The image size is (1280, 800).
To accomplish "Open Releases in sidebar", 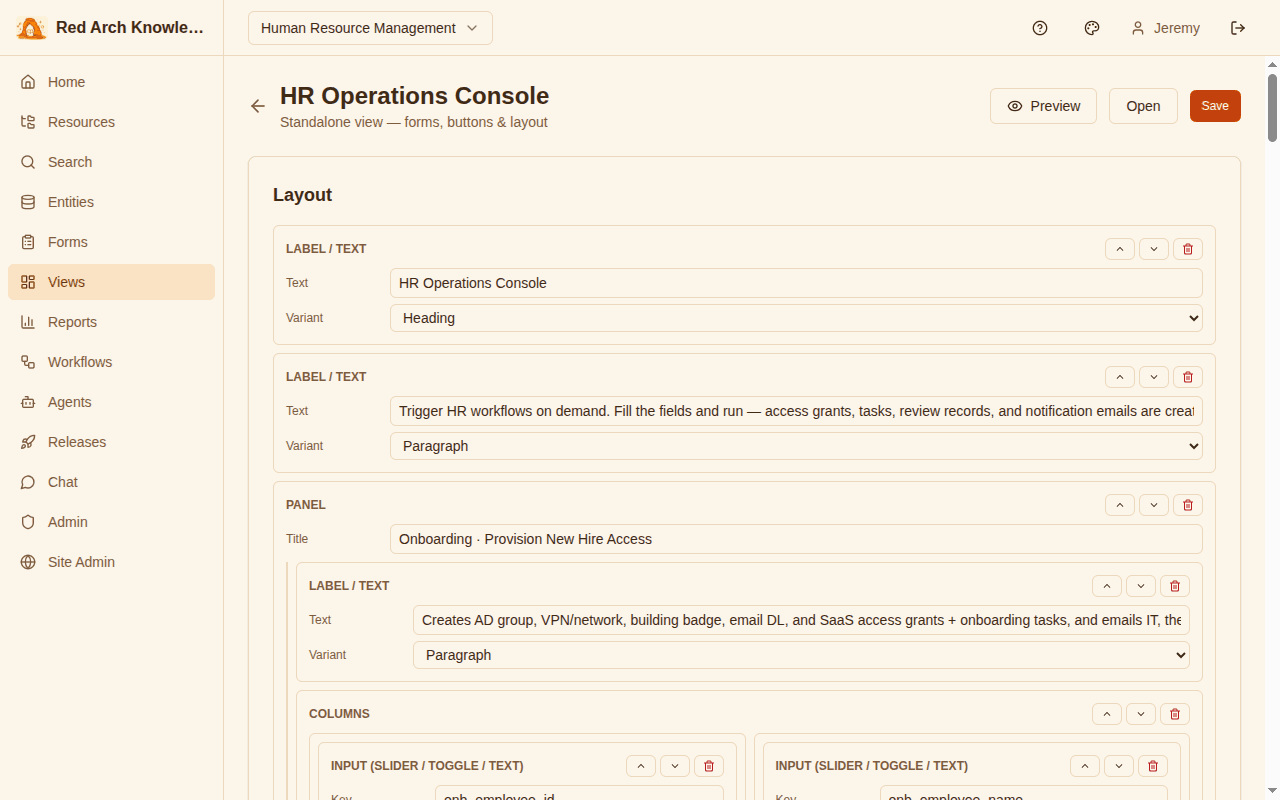I will tap(111, 442).
